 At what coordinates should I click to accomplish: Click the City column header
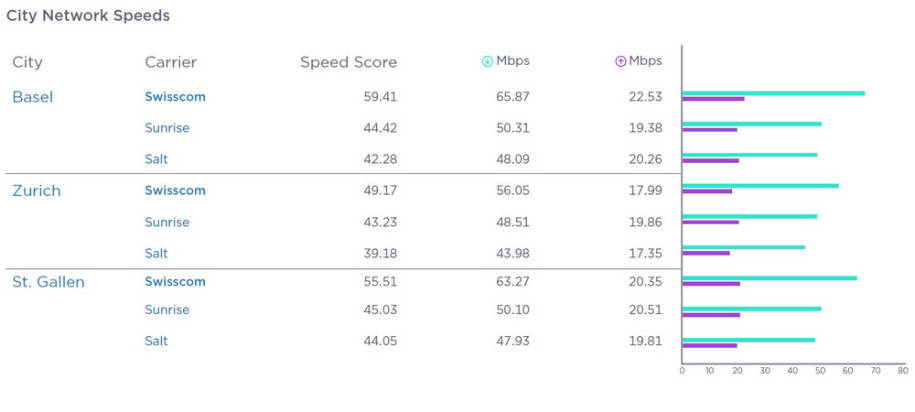pos(27,62)
